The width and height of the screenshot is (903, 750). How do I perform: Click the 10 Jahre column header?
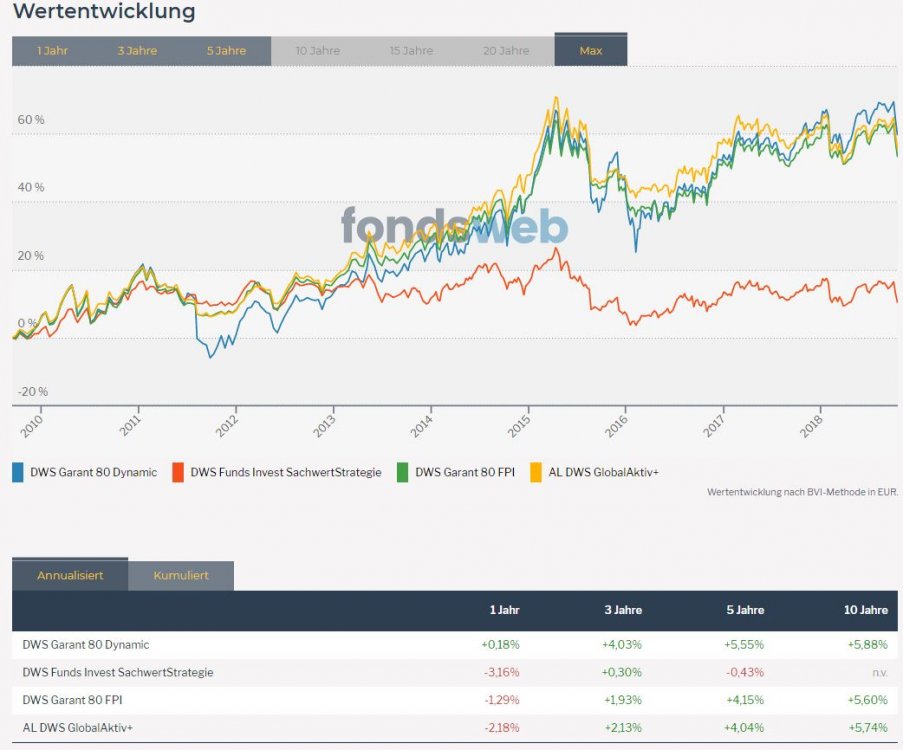865,610
